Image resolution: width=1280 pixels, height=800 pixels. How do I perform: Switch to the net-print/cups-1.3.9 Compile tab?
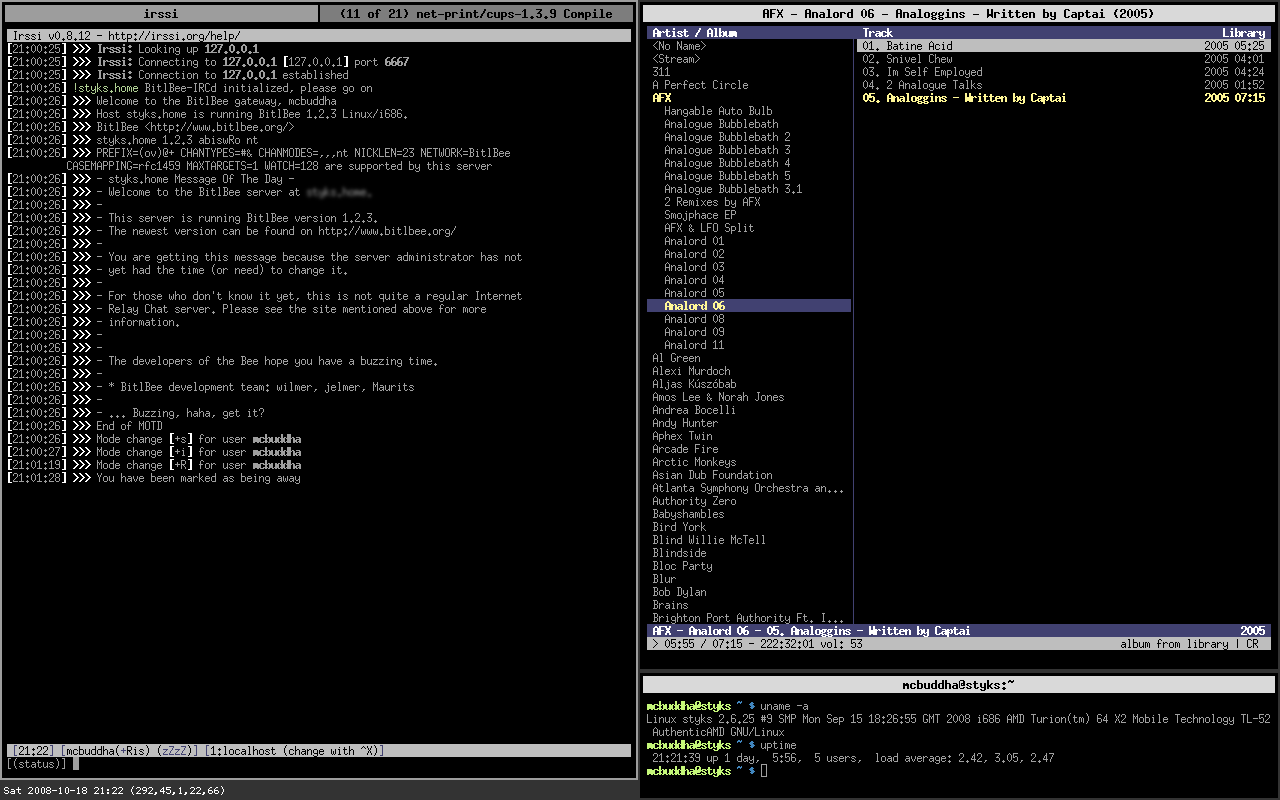point(477,14)
